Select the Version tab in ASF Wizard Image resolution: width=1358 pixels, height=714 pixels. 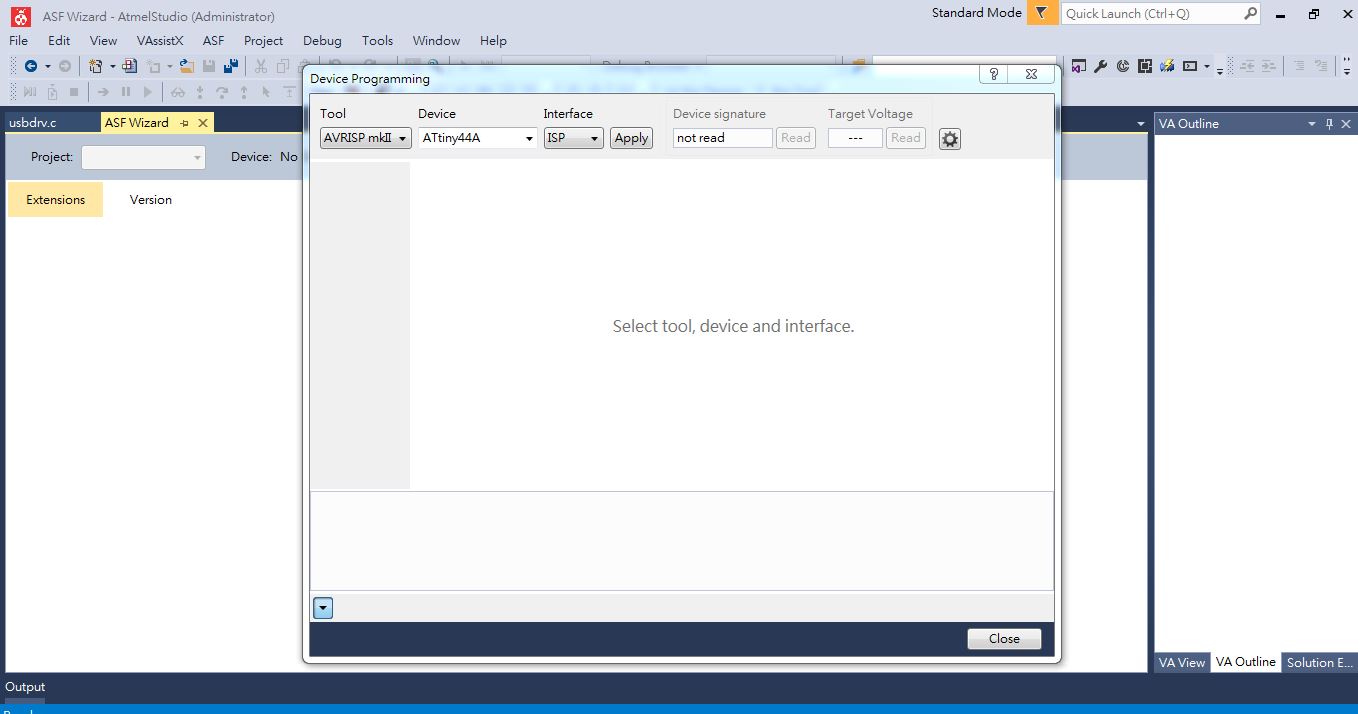pyautogui.click(x=151, y=200)
